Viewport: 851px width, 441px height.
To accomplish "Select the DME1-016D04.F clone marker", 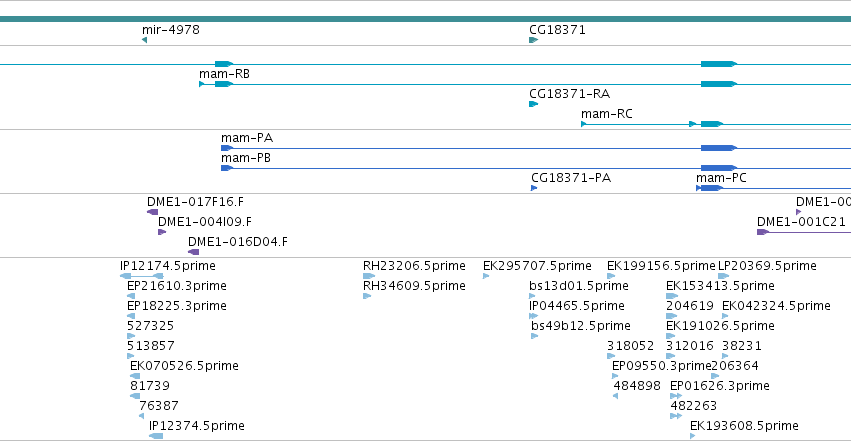I will (193, 252).
